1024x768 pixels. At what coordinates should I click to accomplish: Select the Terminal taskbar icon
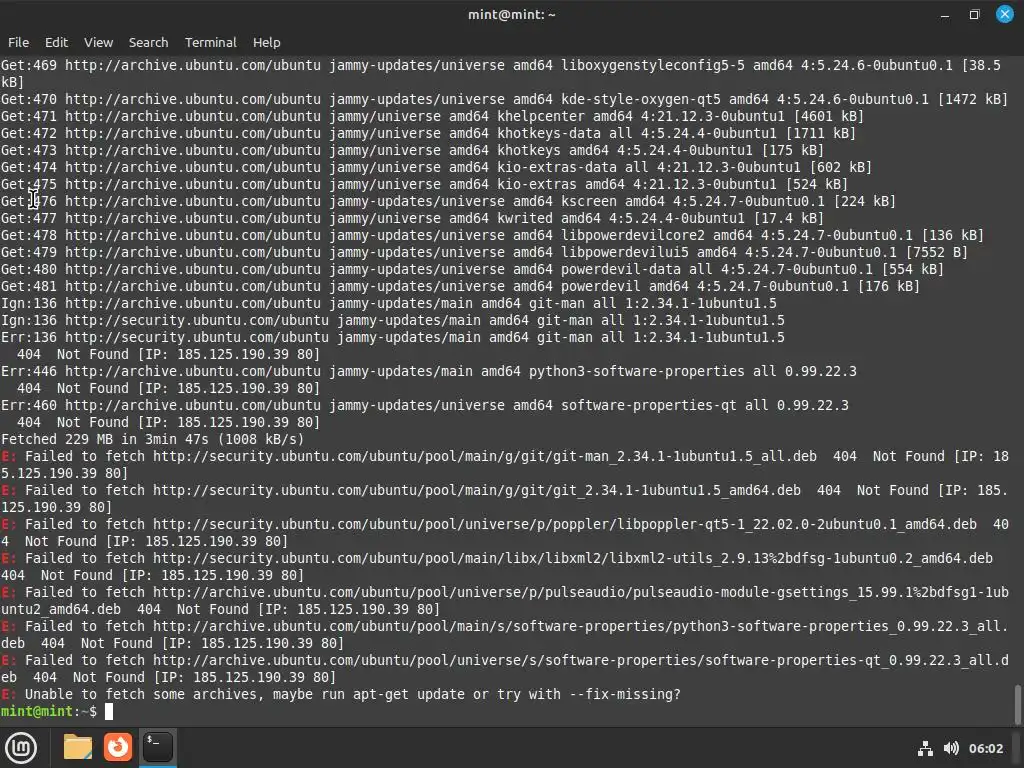pyautogui.click(x=157, y=747)
